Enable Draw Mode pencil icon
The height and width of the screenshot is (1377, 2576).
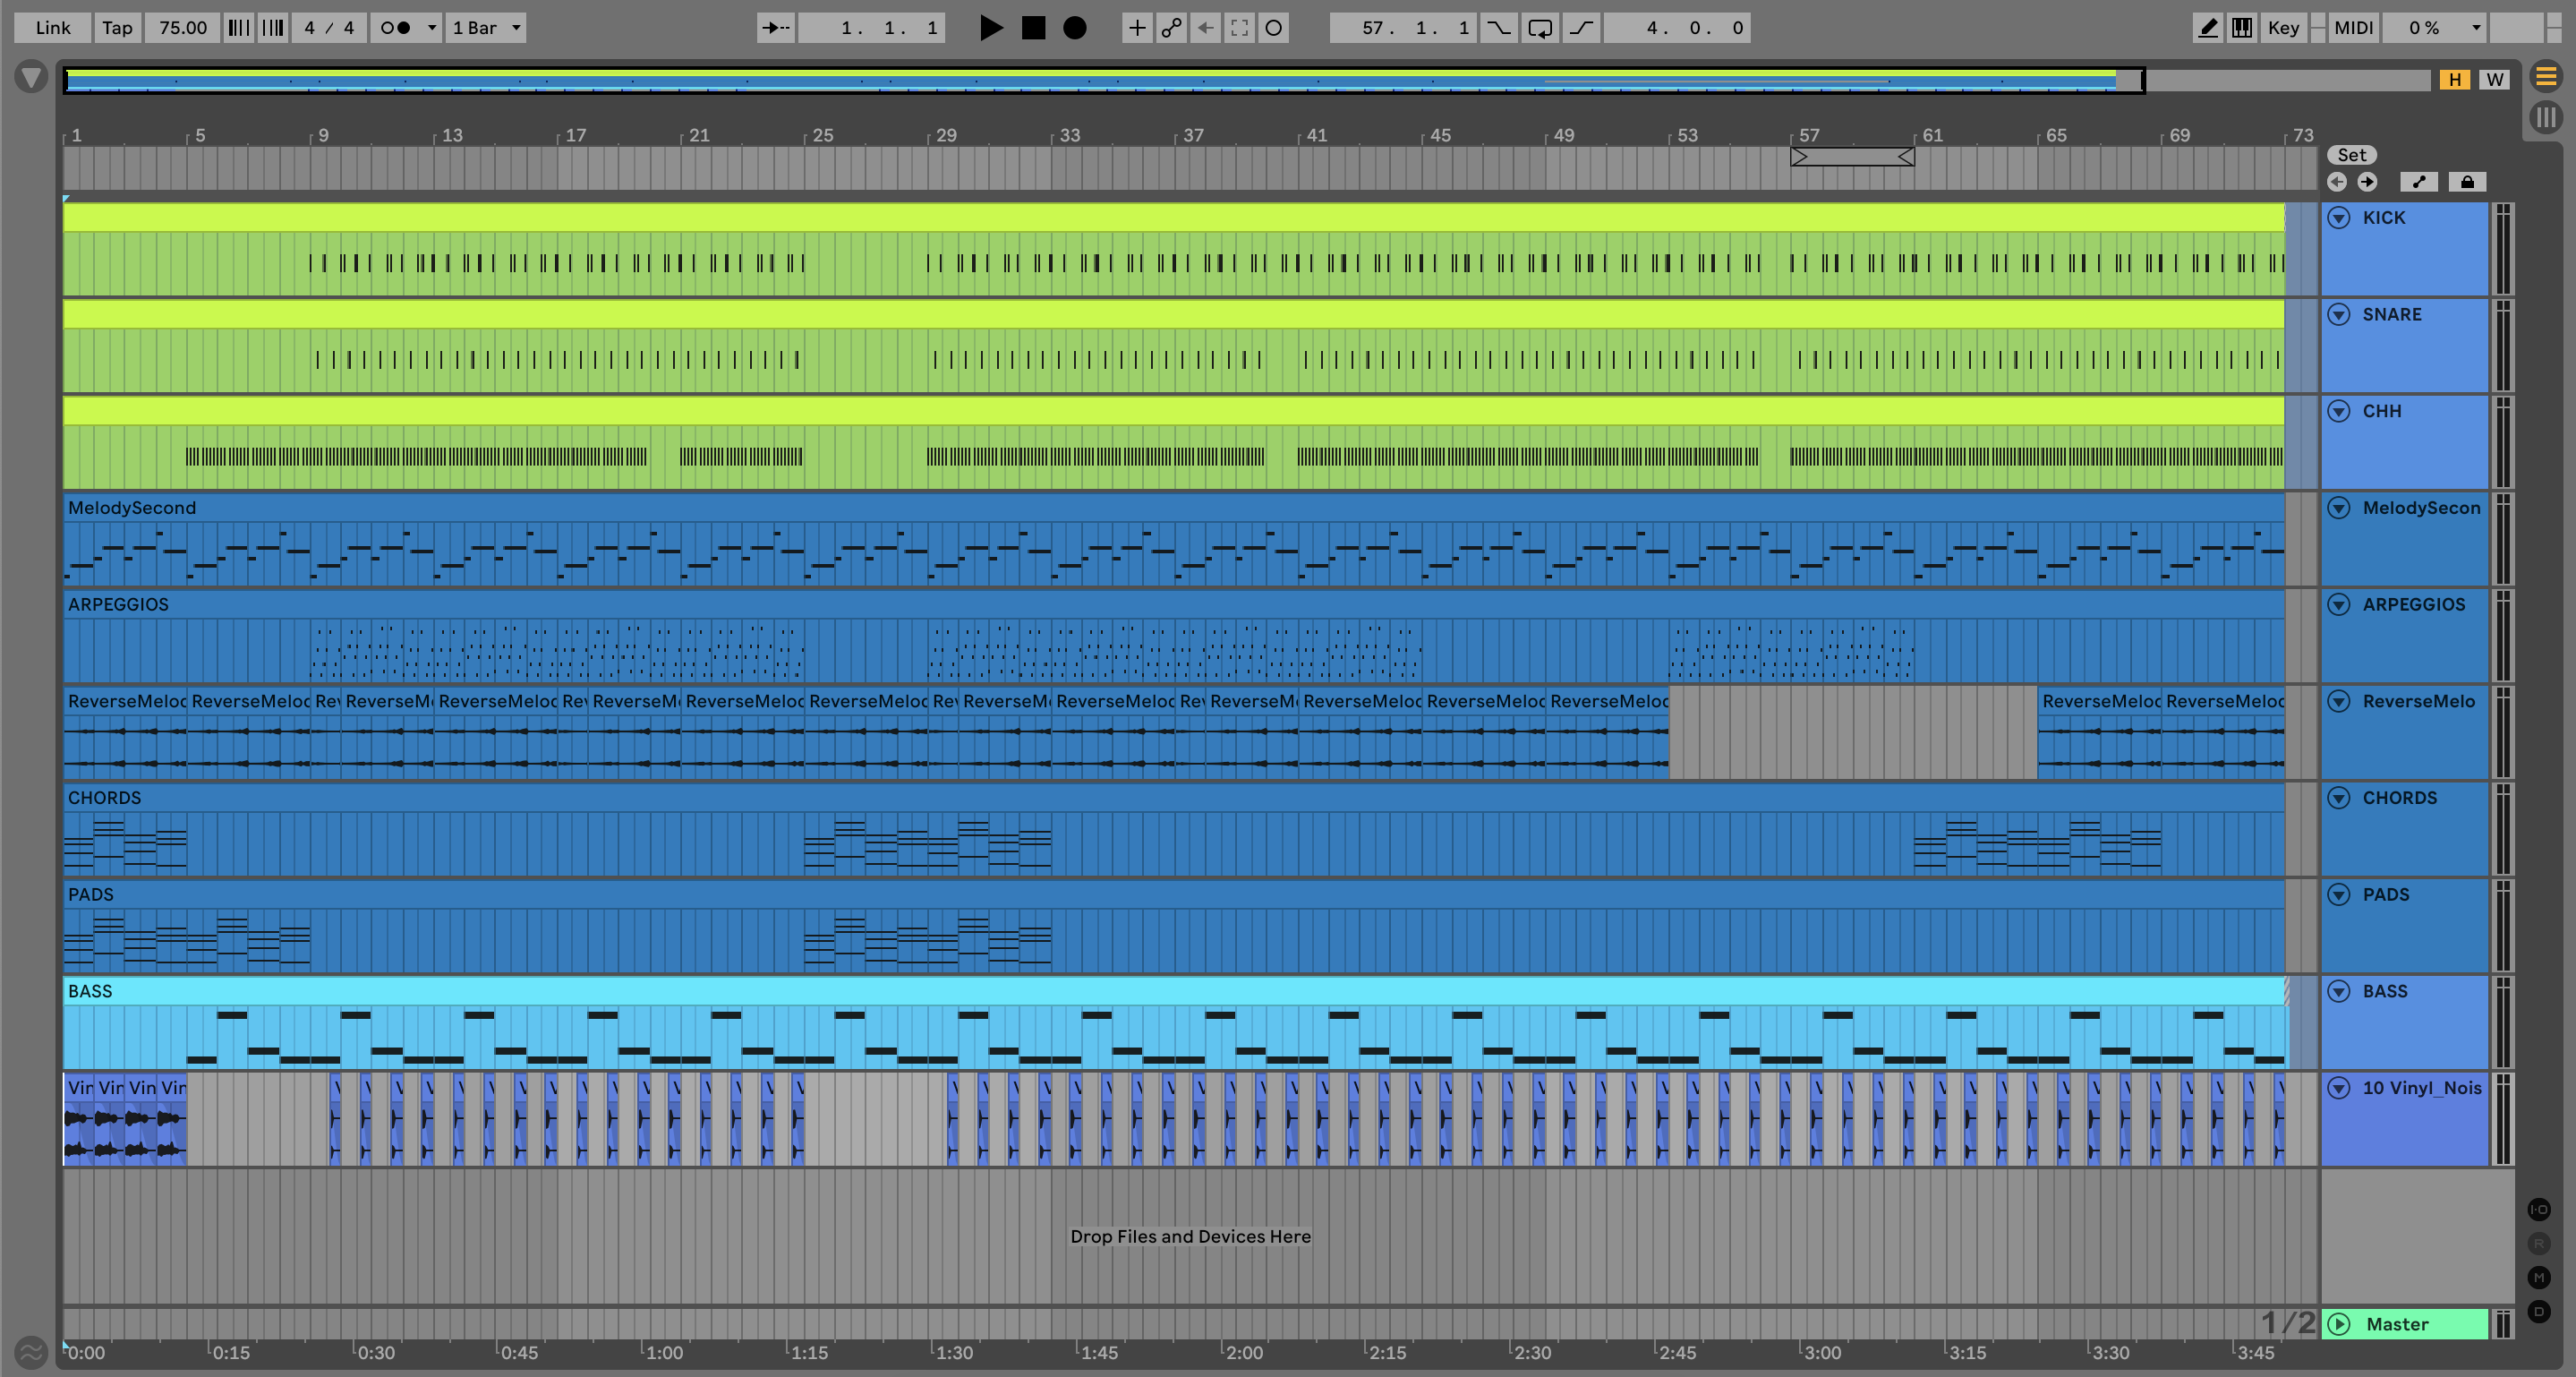(x=2207, y=28)
